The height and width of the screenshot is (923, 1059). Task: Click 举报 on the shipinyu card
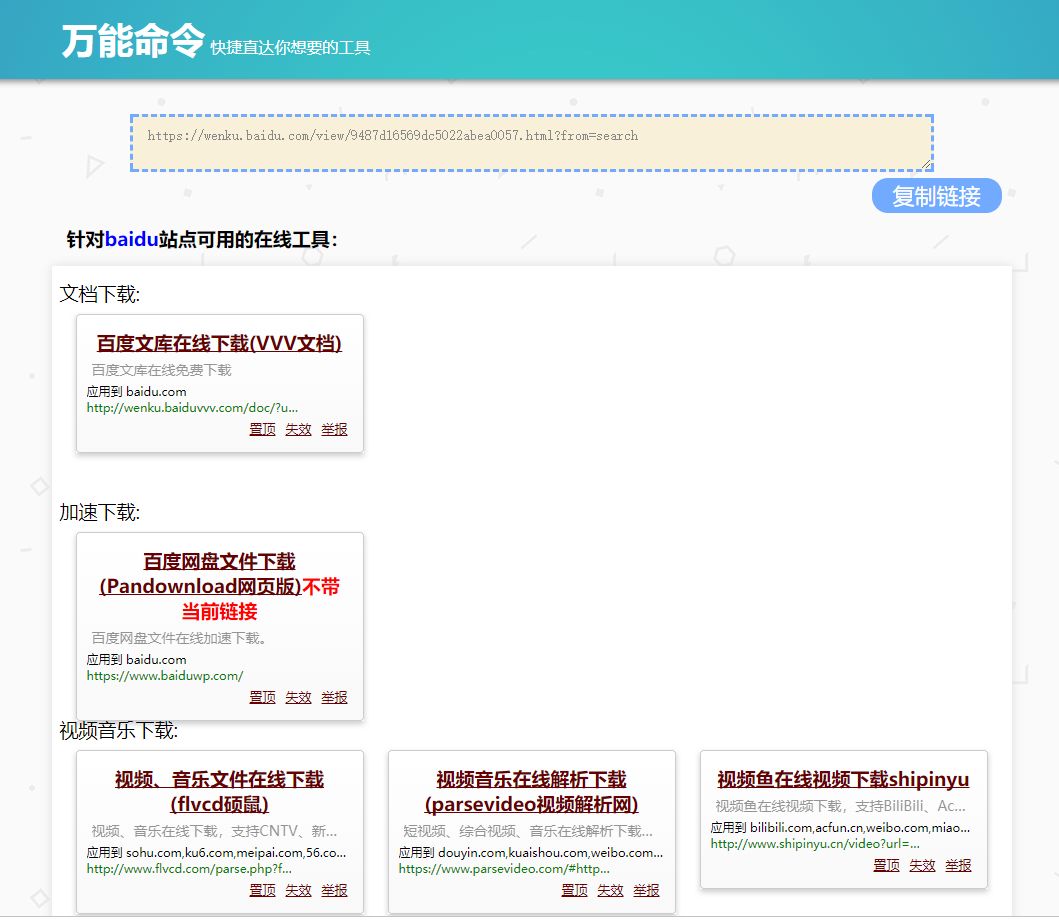click(x=958, y=866)
